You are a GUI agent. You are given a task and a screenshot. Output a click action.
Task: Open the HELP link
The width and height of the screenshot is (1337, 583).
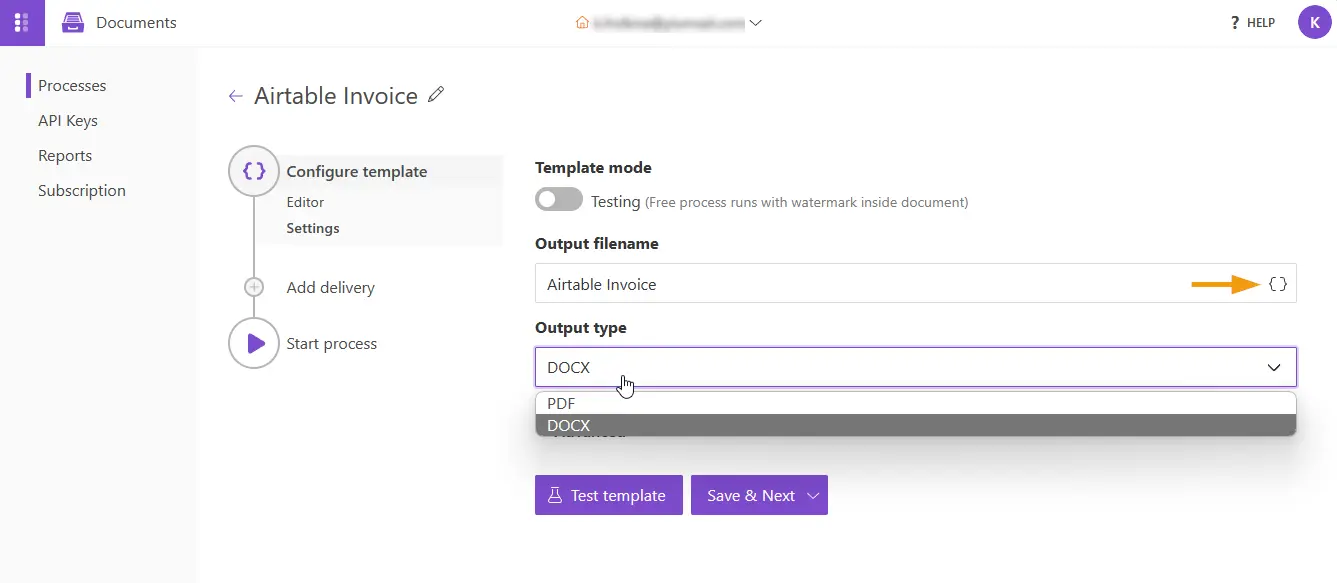(x=1252, y=22)
